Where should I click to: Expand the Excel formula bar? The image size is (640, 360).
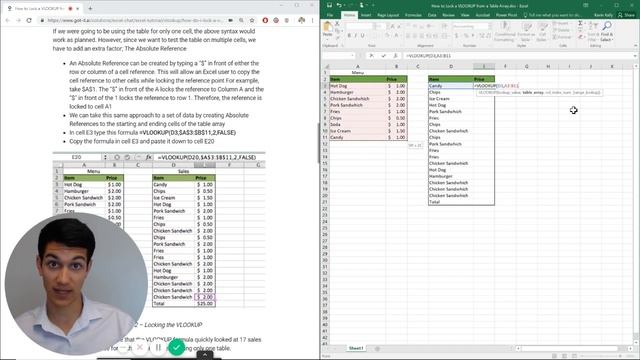click(636, 56)
